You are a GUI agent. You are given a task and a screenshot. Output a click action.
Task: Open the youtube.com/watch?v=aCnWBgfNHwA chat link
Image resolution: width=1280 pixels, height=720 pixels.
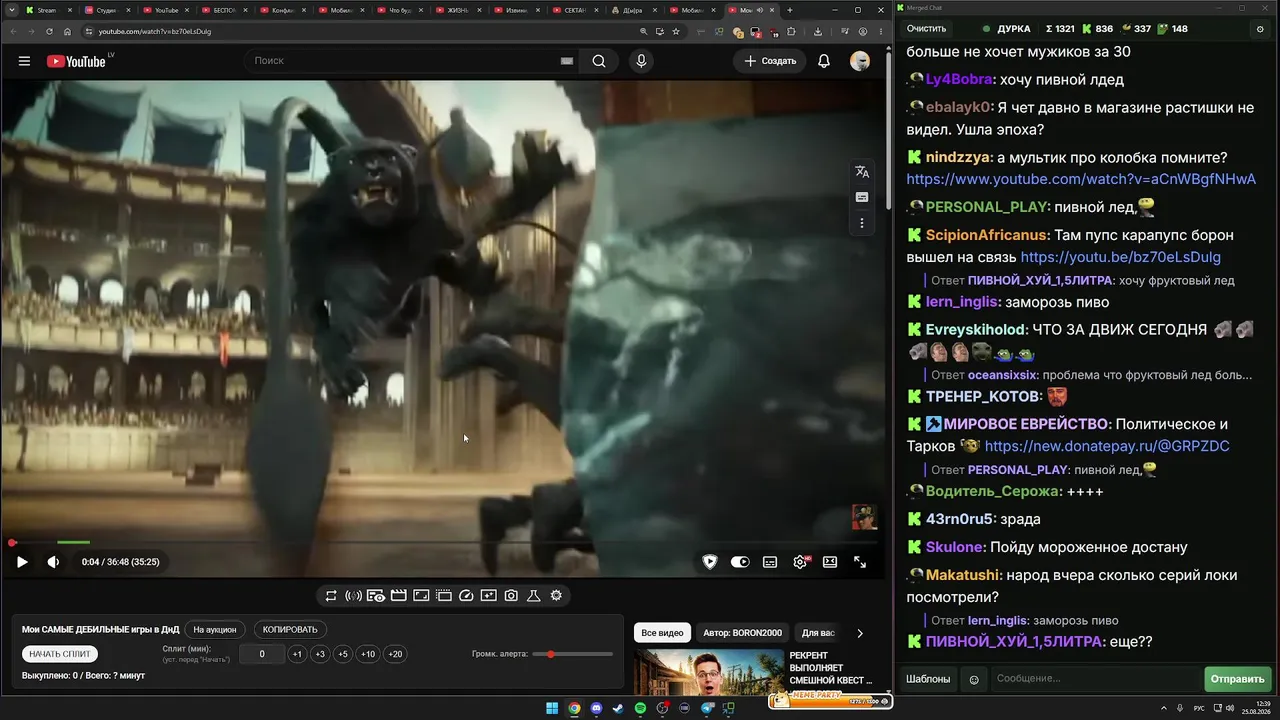[1081, 180]
